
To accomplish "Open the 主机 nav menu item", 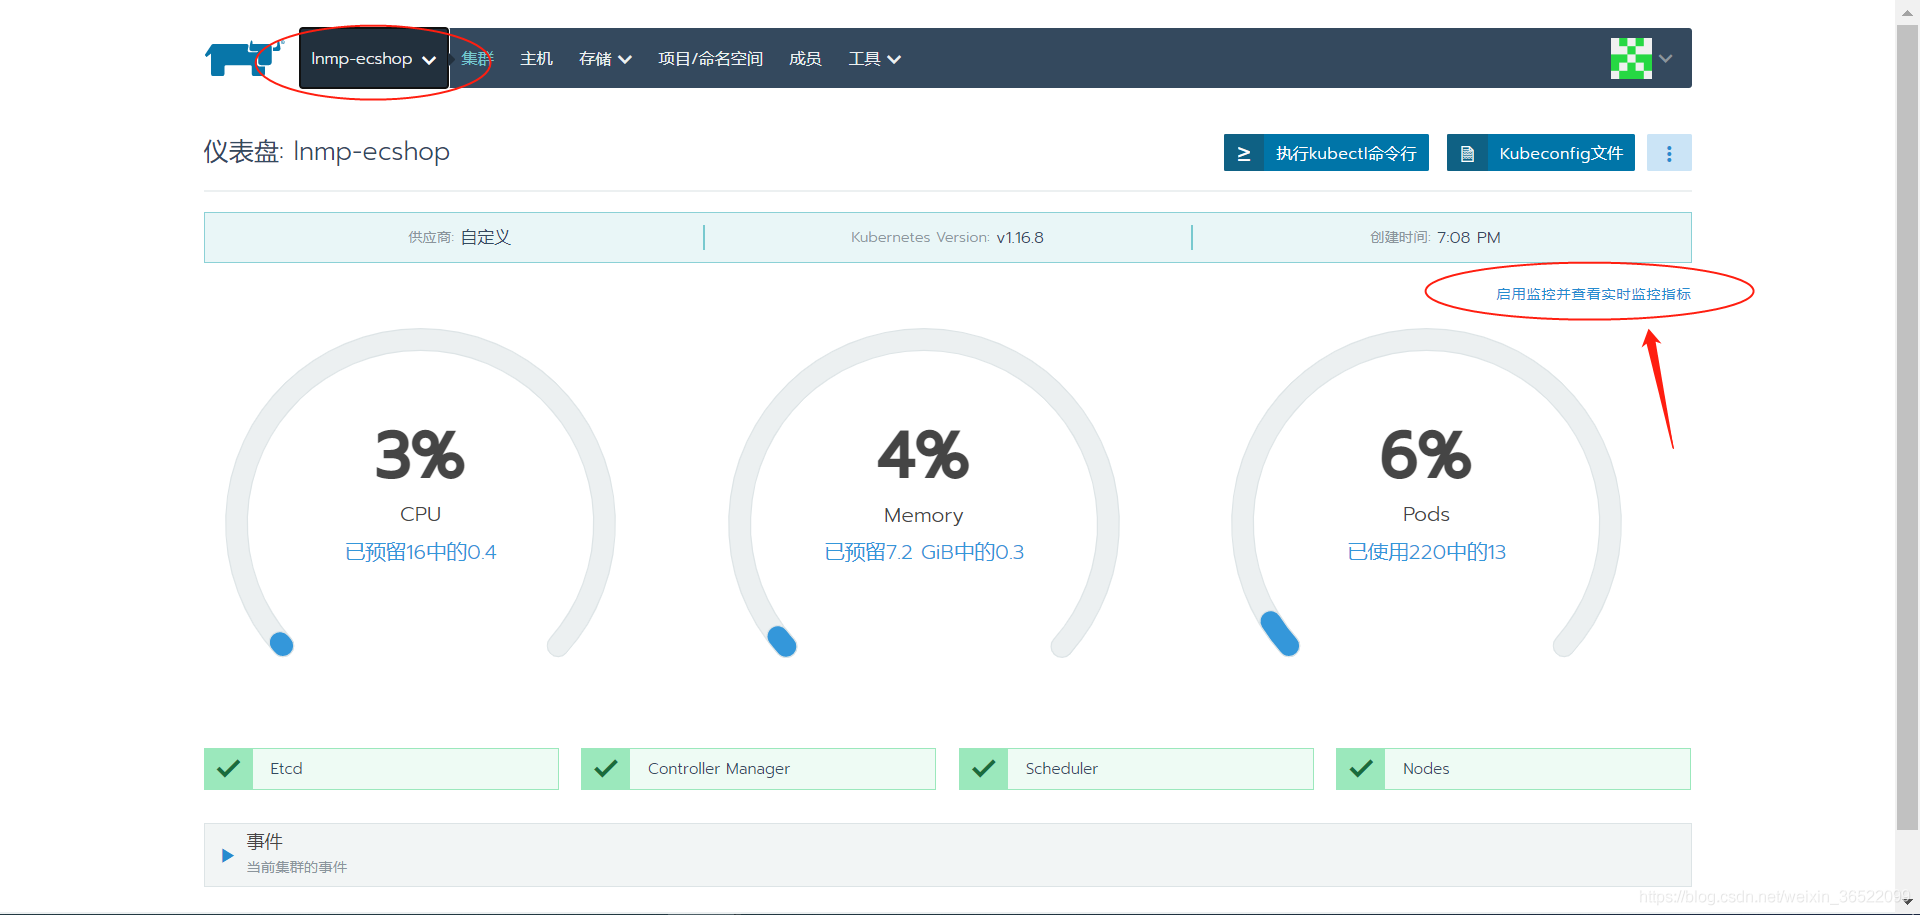I will coord(536,59).
